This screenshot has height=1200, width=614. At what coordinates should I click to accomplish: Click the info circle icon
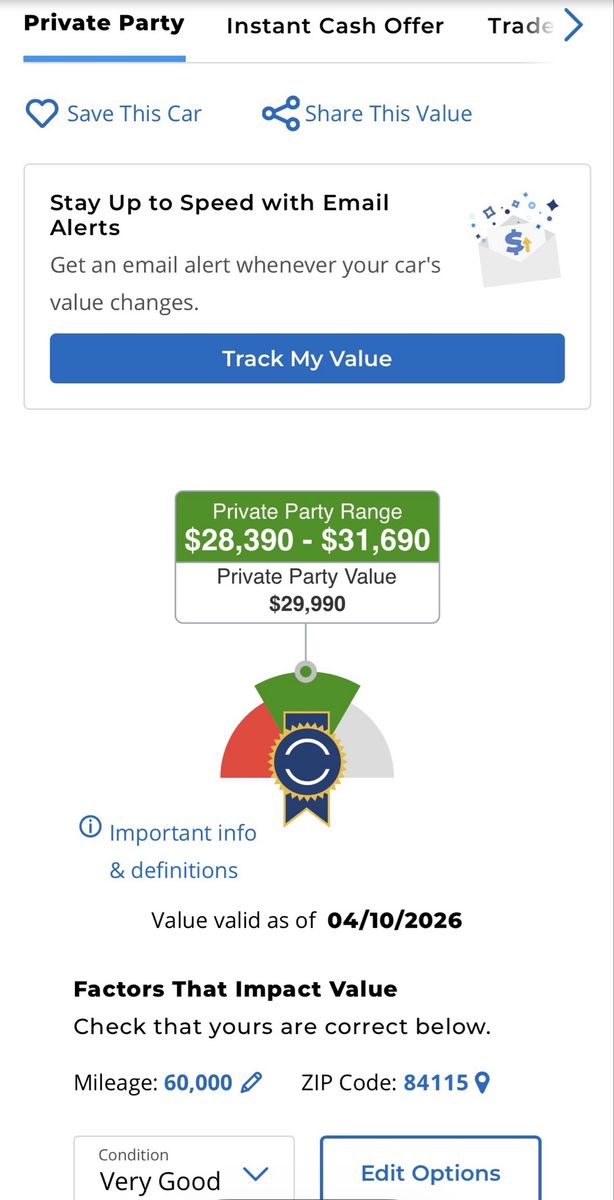[90, 827]
